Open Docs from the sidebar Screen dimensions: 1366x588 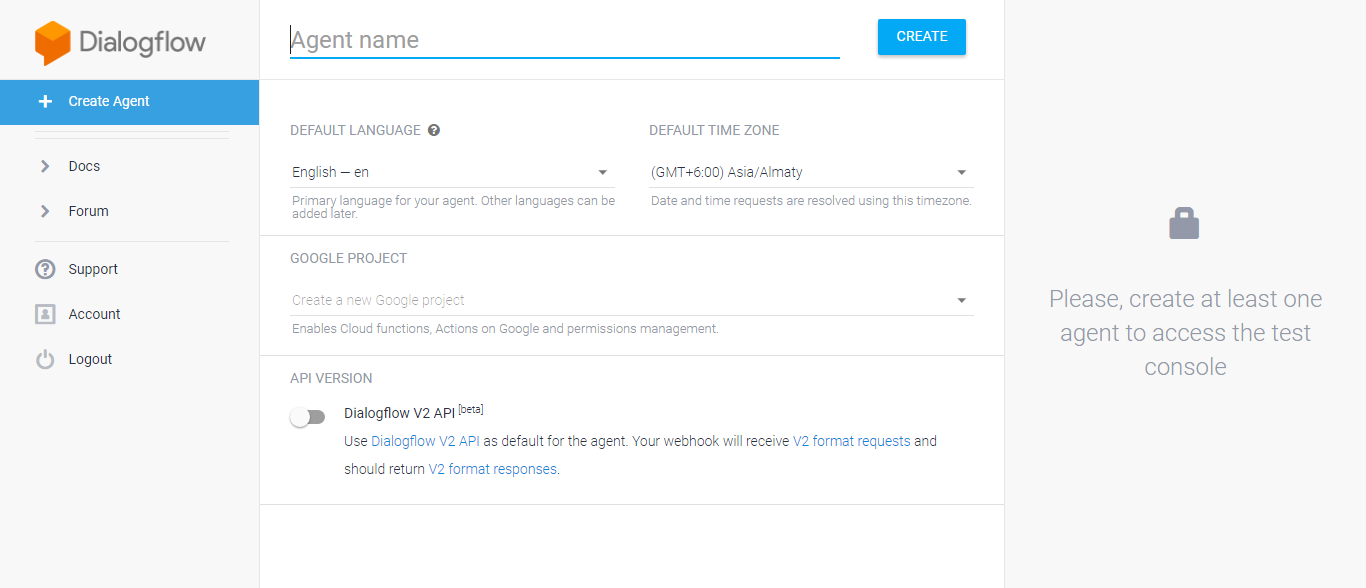pos(84,166)
